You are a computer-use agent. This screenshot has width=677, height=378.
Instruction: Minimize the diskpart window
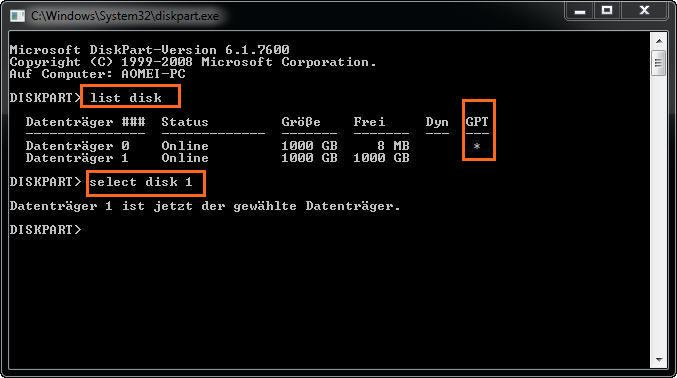click(580, 10)
